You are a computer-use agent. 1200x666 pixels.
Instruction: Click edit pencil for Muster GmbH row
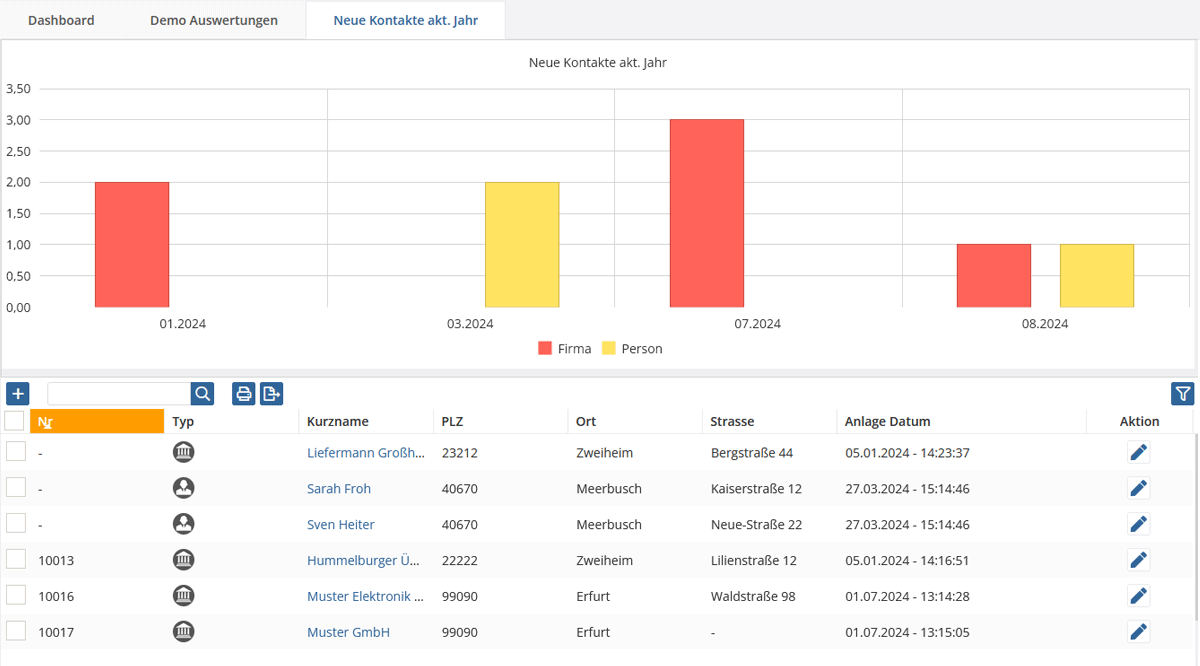(1138, 632)
